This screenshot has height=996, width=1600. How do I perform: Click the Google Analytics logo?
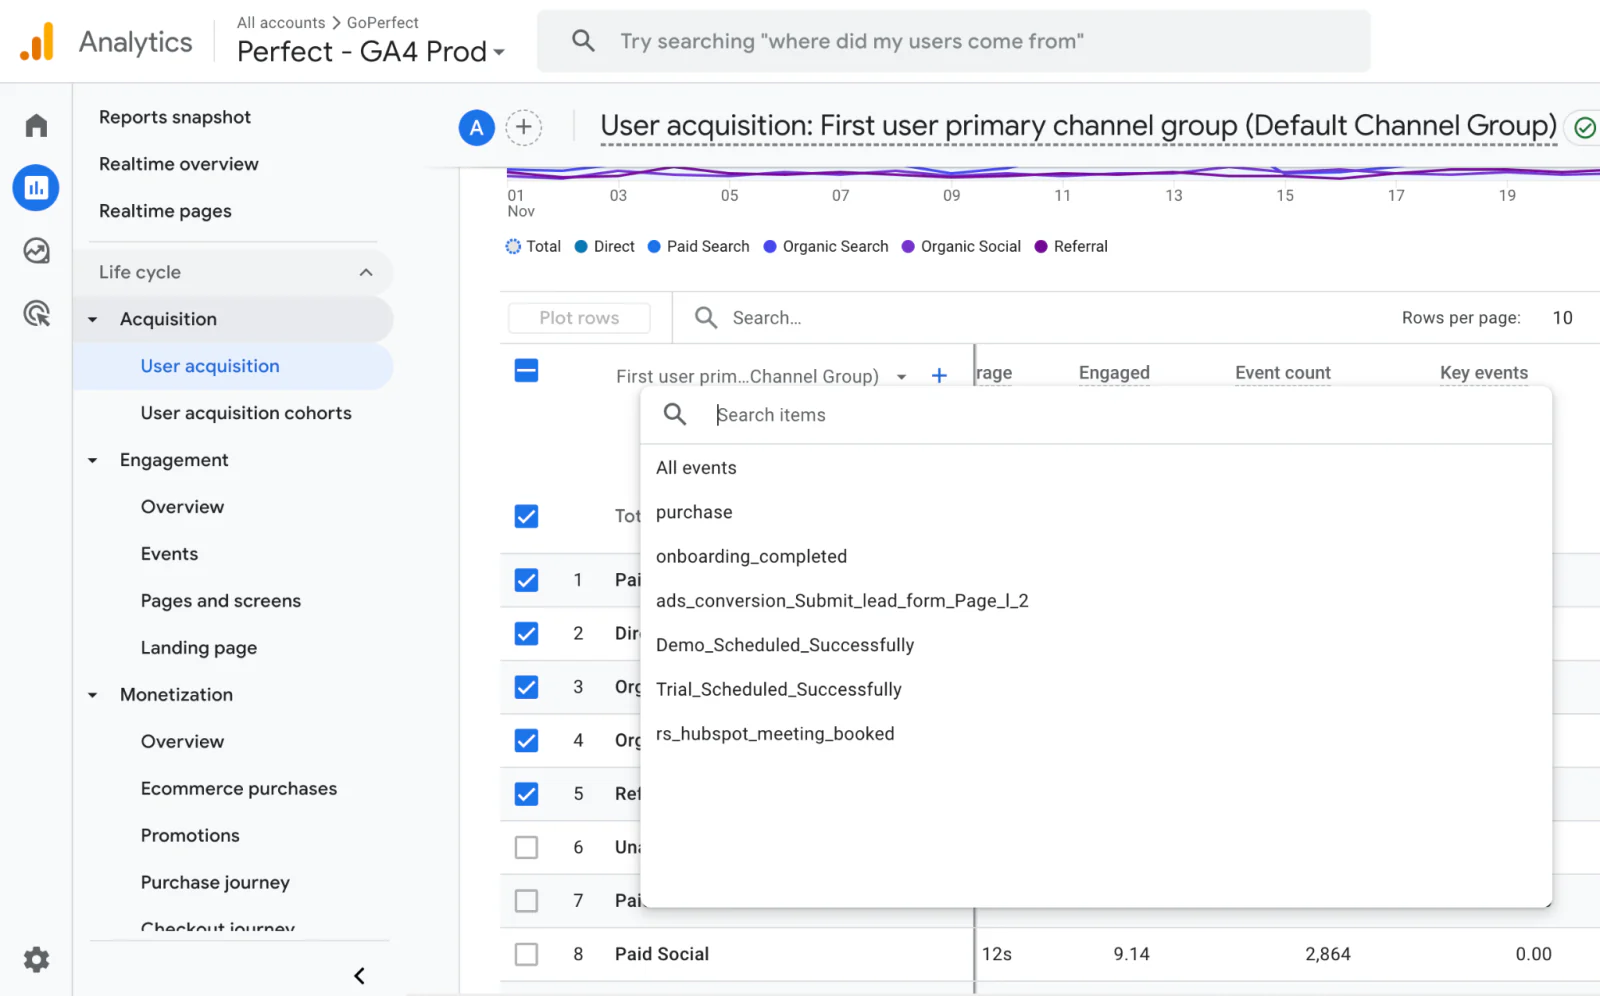[37, 42]
